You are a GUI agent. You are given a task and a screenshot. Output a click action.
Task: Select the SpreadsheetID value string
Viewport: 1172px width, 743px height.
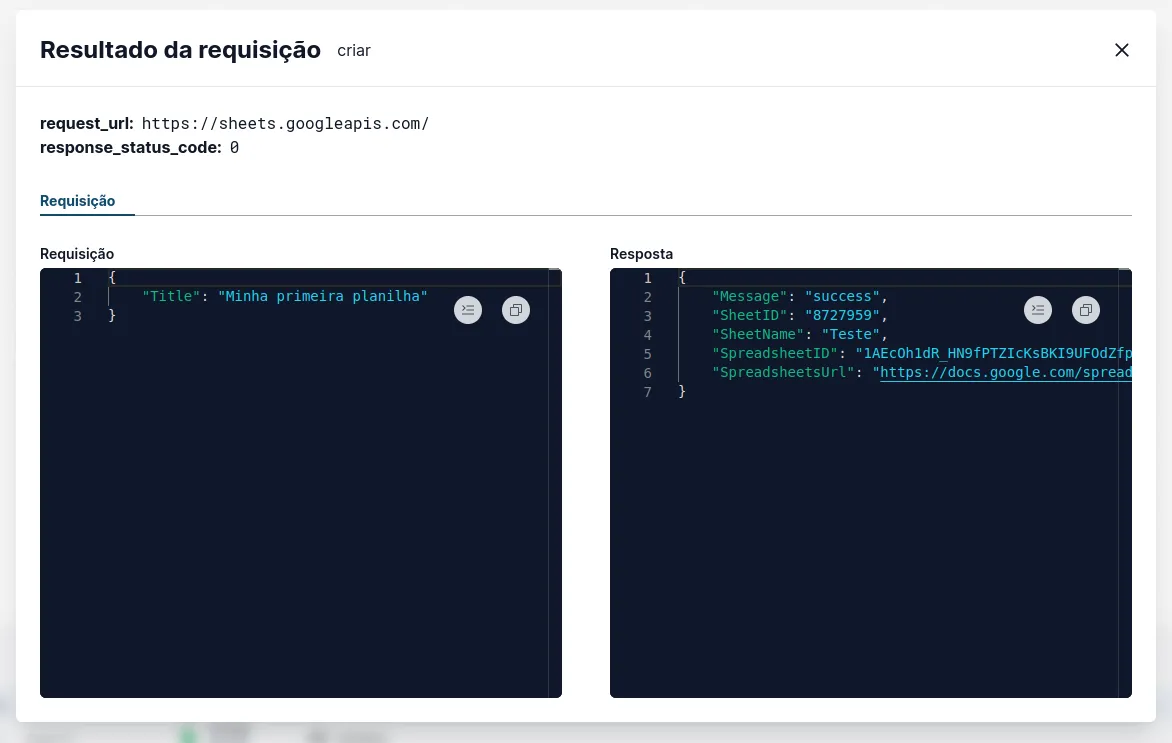993,354
